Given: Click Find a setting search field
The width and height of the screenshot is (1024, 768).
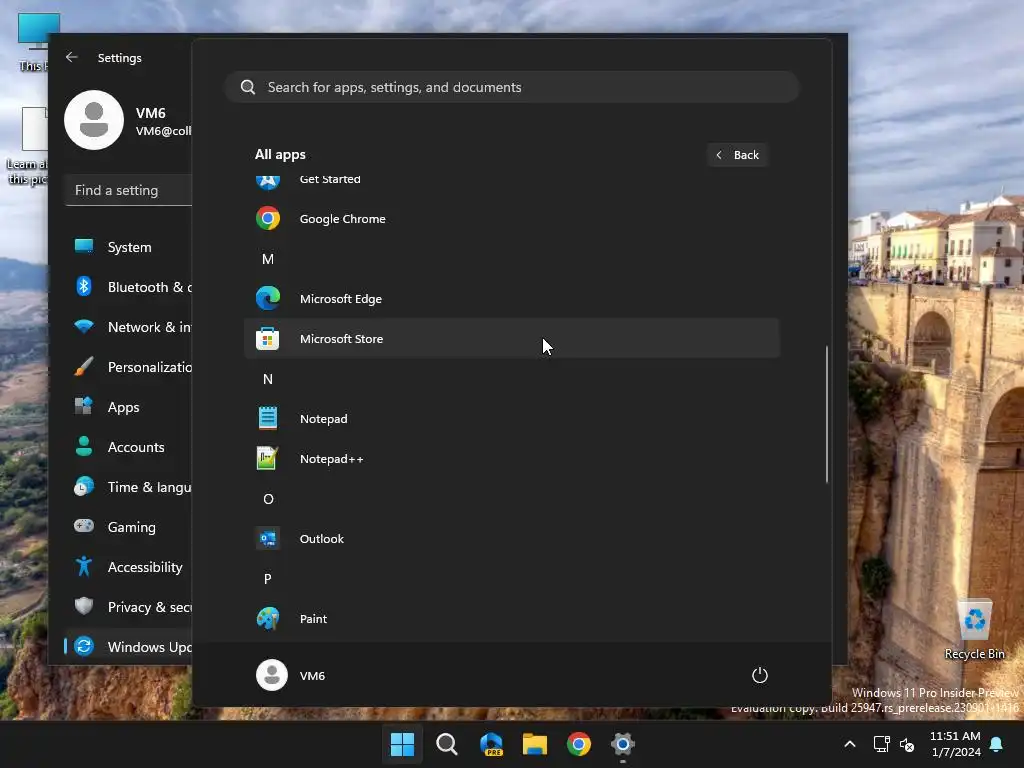Looking at the screenshot, I should point(129,190).
